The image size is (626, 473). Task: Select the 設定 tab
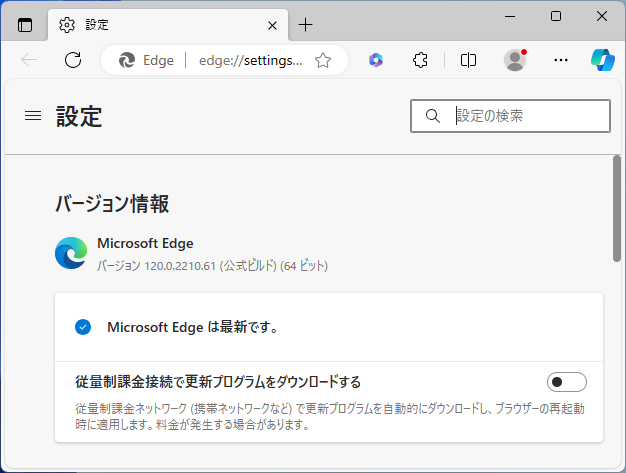[168, 25]
